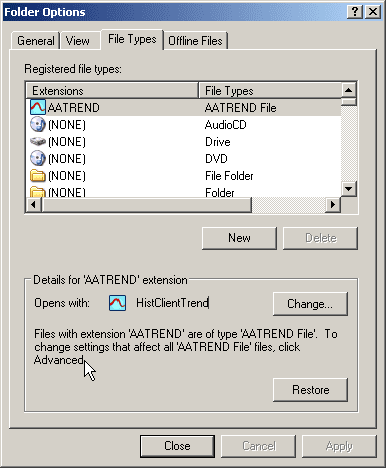This screenshot has width=386, height=468.
Task: Click the Close button at bottom
Action: click(x=177, y=446)
